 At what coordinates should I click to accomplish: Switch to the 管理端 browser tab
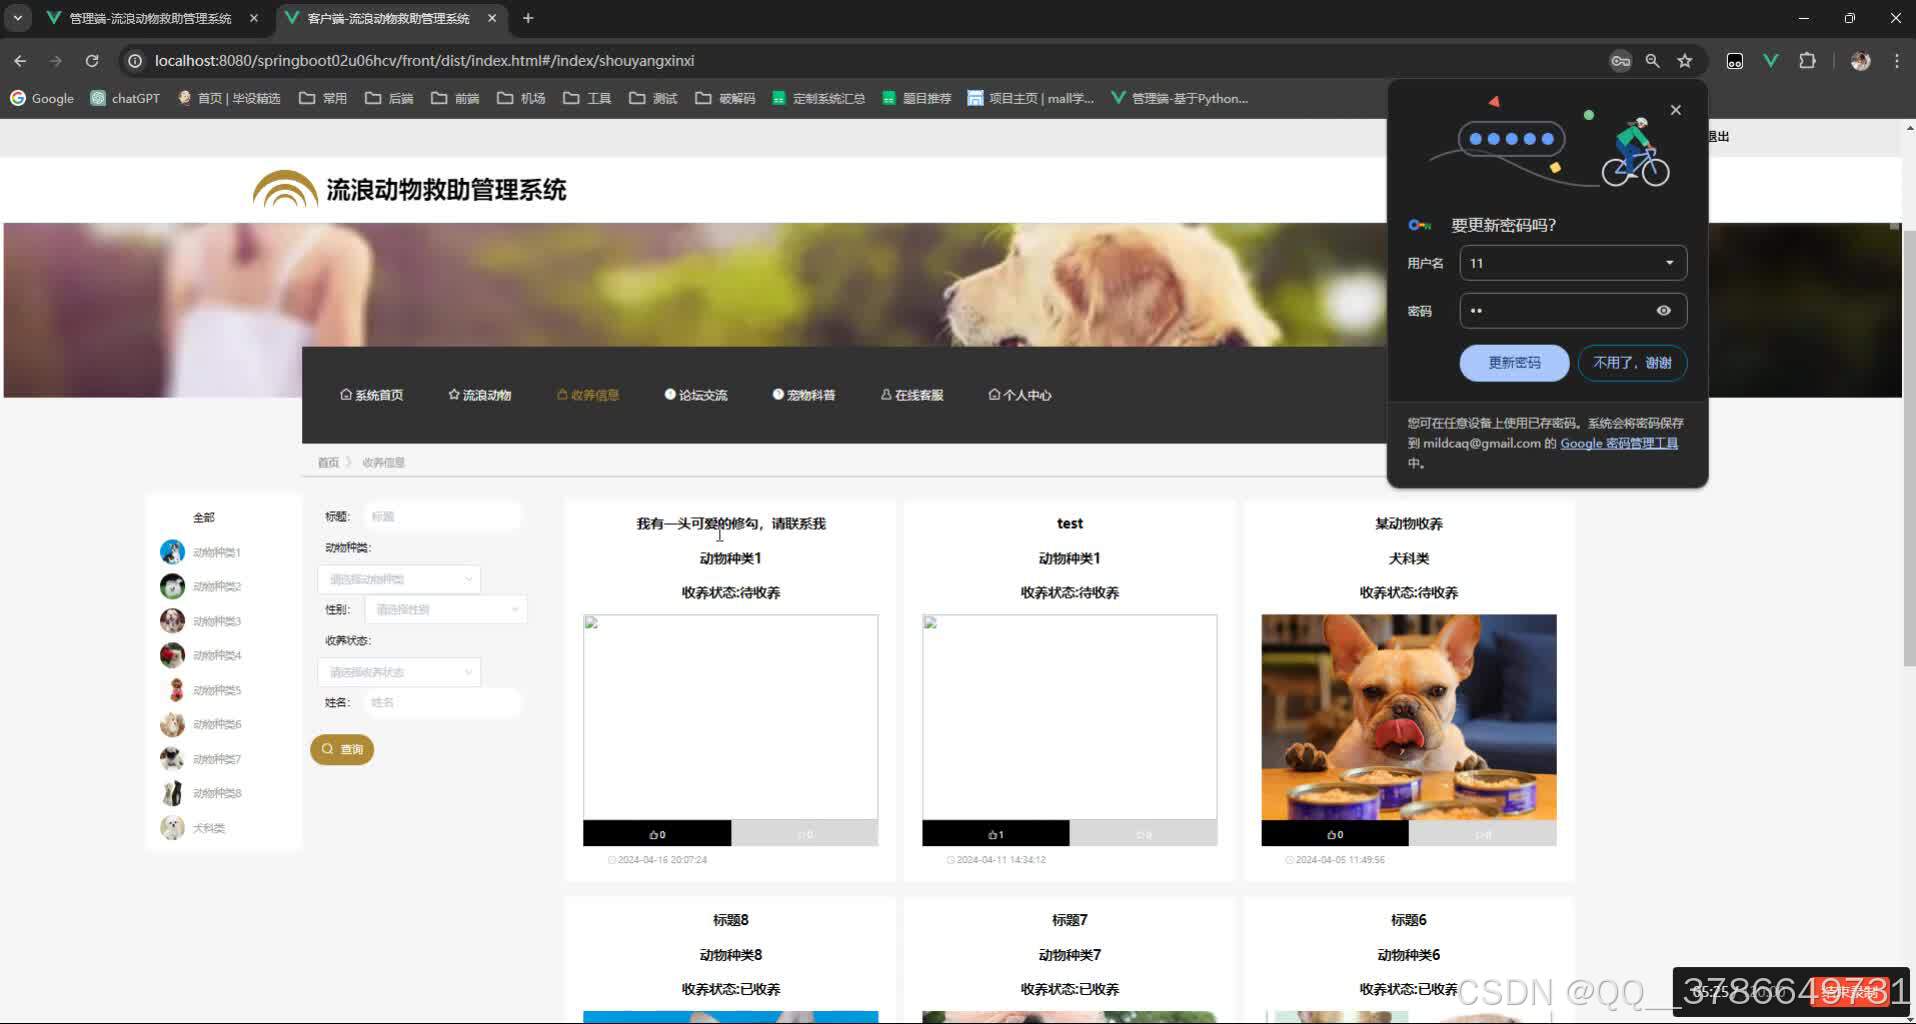pos(150,18)
